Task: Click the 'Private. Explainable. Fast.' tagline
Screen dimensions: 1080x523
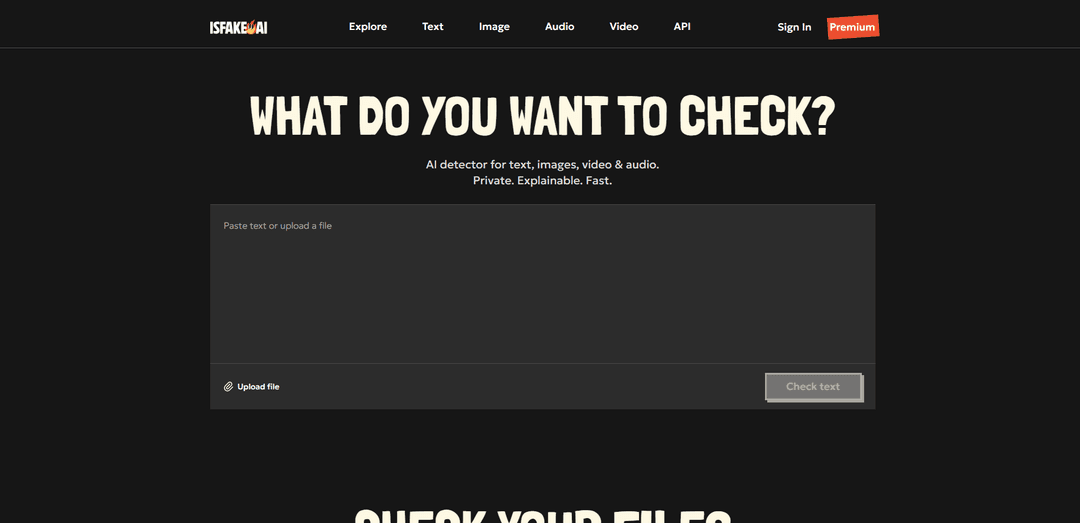Action: coord(542,181)
